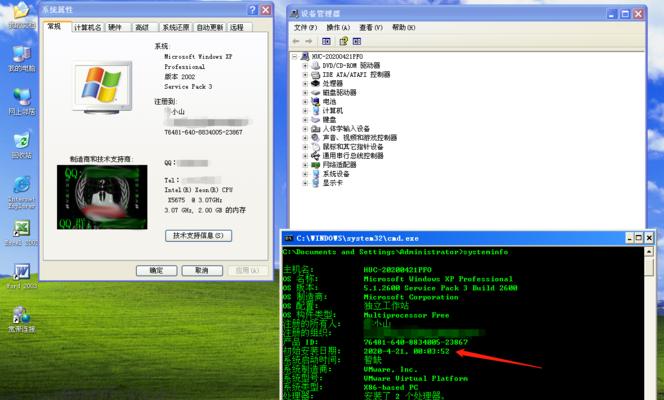This screenshot has height=400, width=664.
Task: Select IDE ATA/ATAPI 控制器 icon
Action: 315,74
